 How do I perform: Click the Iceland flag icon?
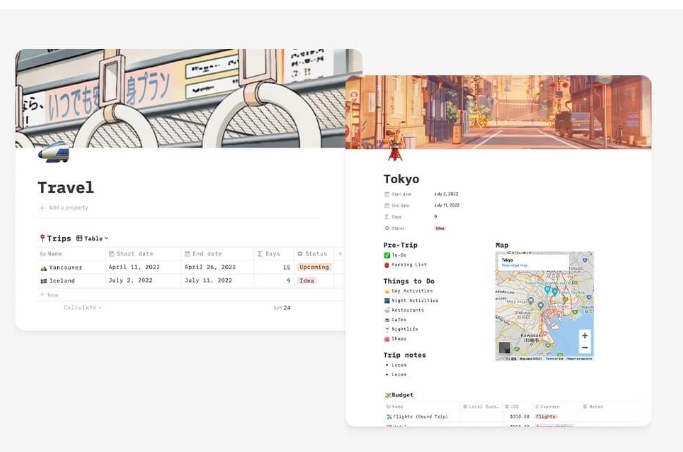coord(44,281)
